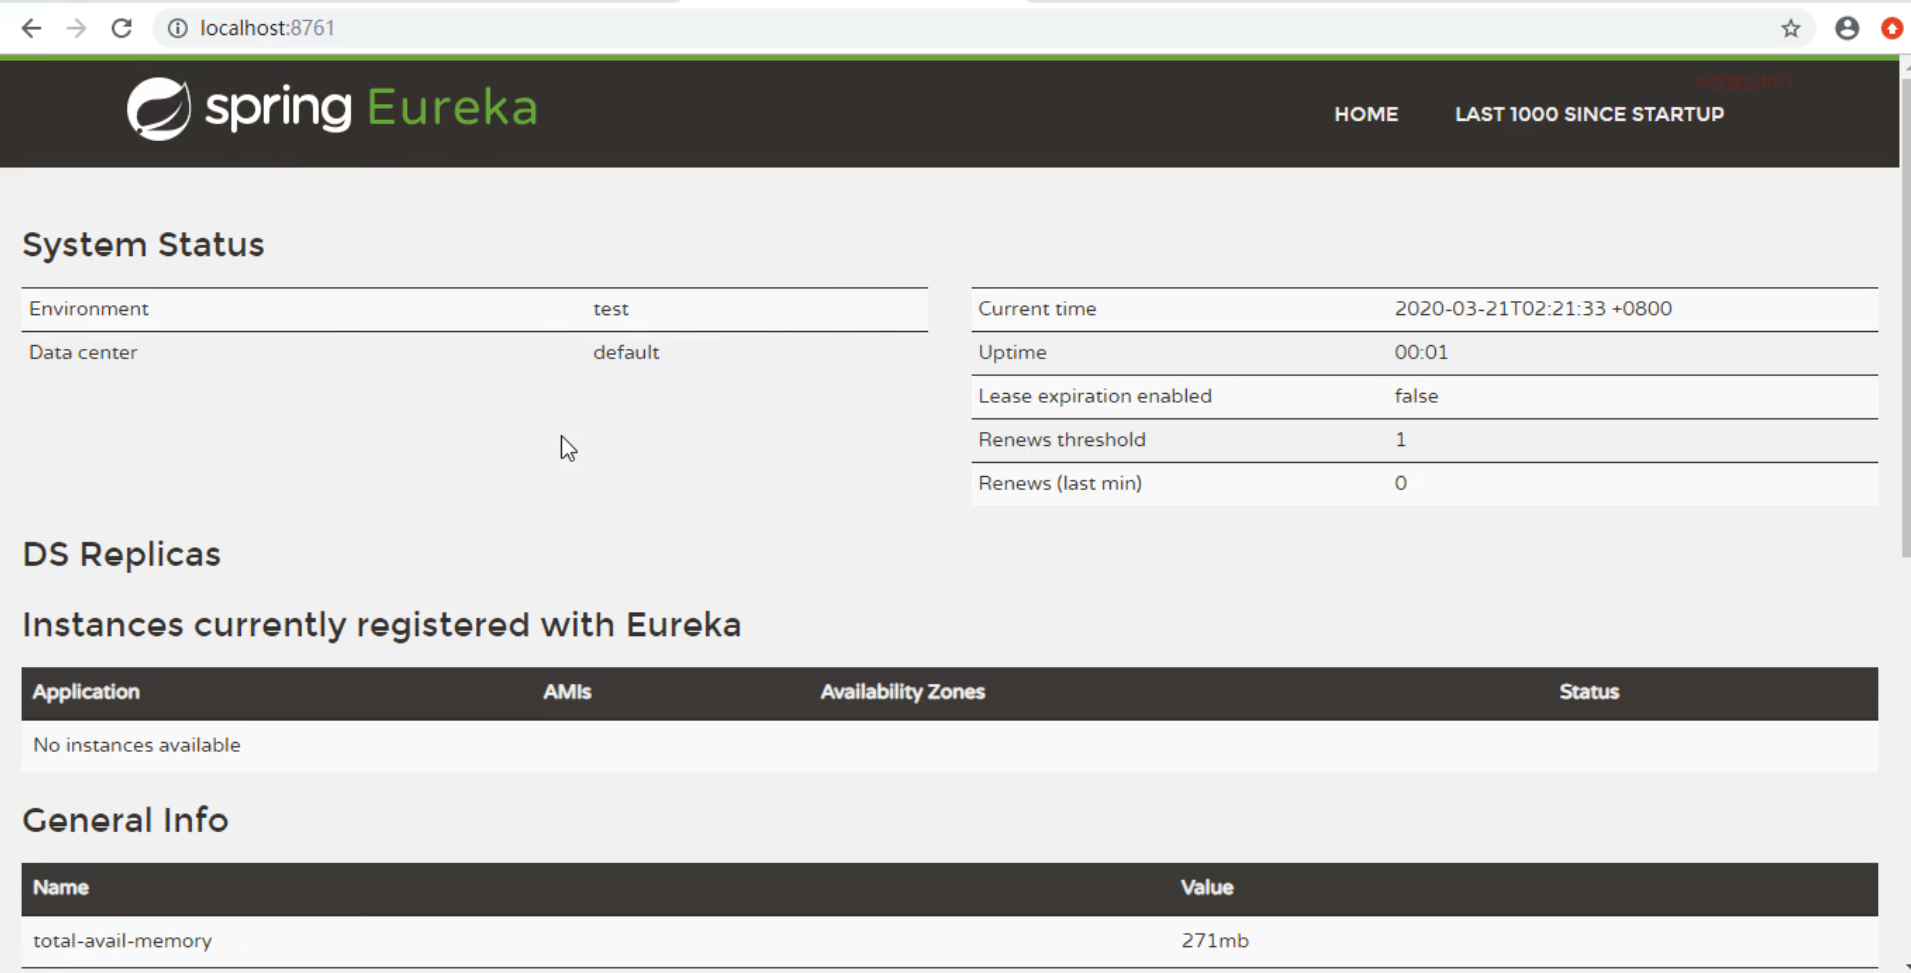The image size is (1911, 973).
Task: Open the browser profile account icon
Action: pos(1846,28)
